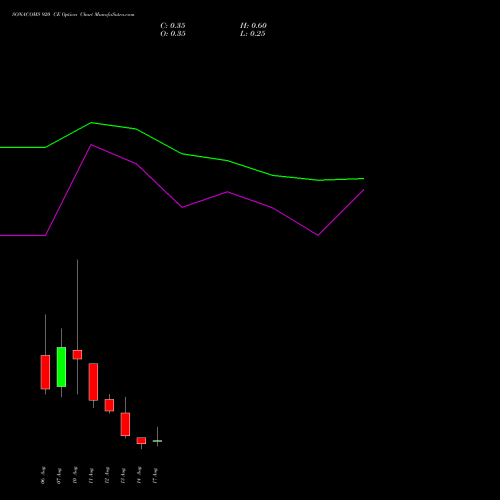Click the large green candlestick body

tap(61, 367)
